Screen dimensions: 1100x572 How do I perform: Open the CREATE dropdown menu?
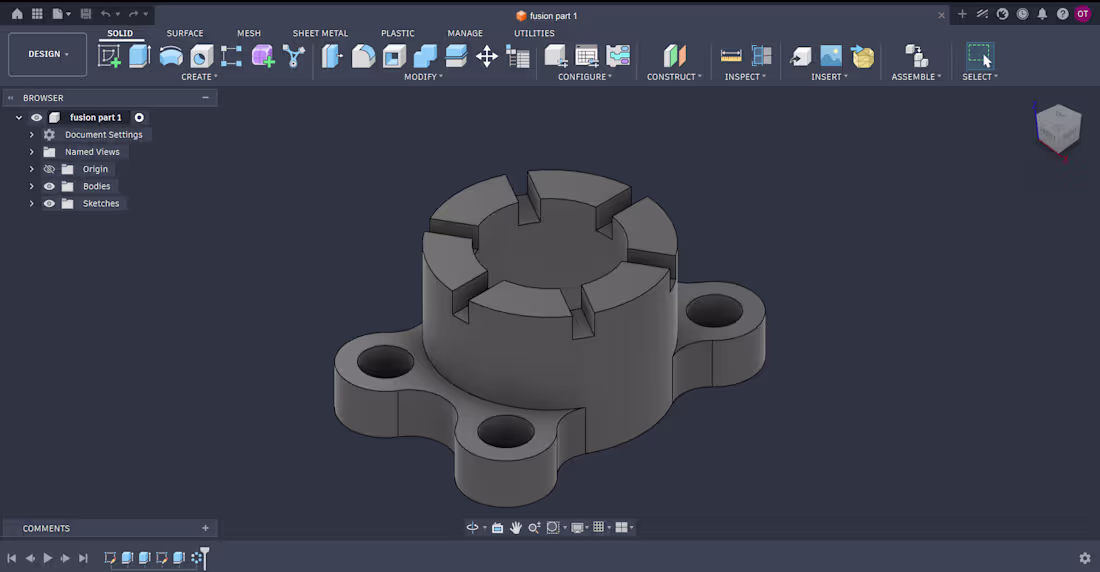pos(199,77)
